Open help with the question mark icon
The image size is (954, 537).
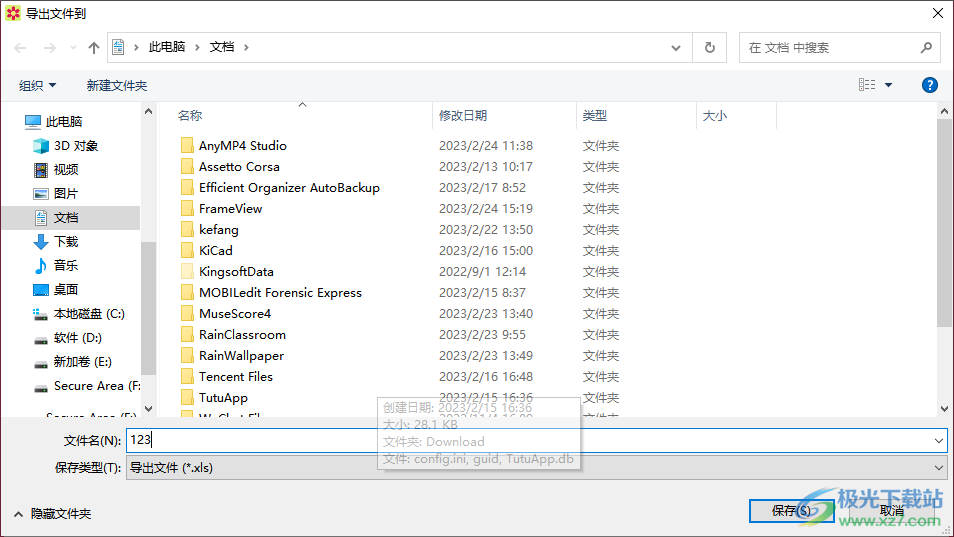click(x=930, y=85)
